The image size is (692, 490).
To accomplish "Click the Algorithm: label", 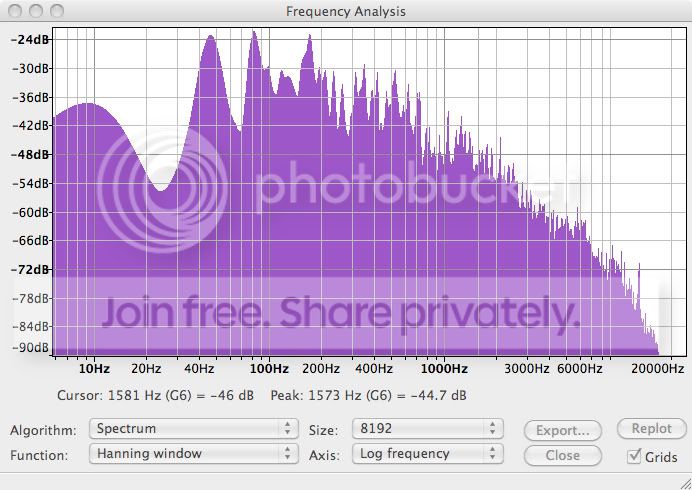I will point(43,430).
